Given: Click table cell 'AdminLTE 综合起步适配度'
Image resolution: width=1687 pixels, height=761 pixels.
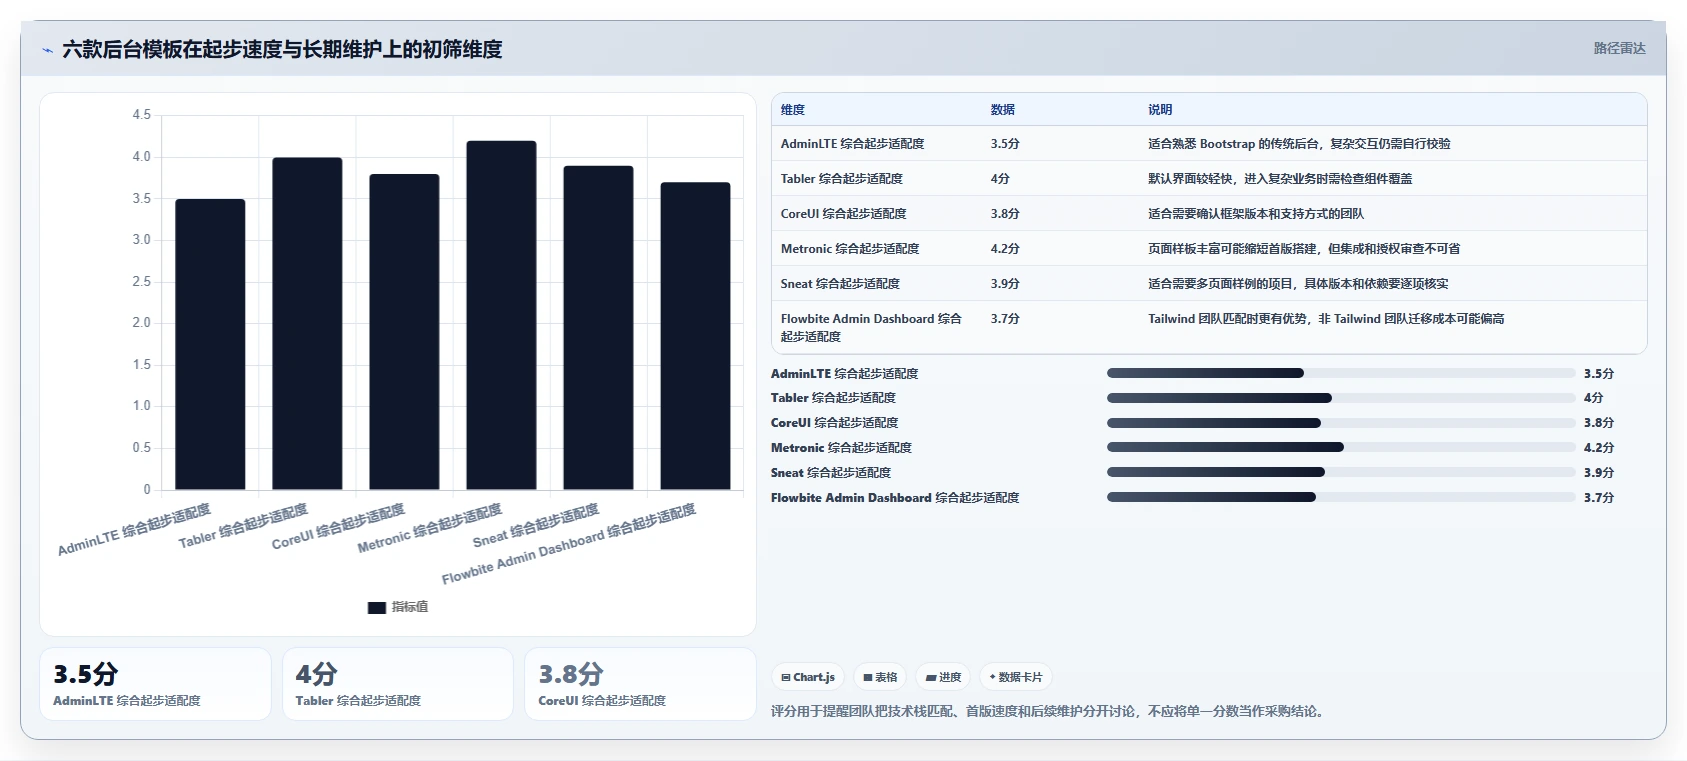Looking at the screenshot, I should 852,144.
